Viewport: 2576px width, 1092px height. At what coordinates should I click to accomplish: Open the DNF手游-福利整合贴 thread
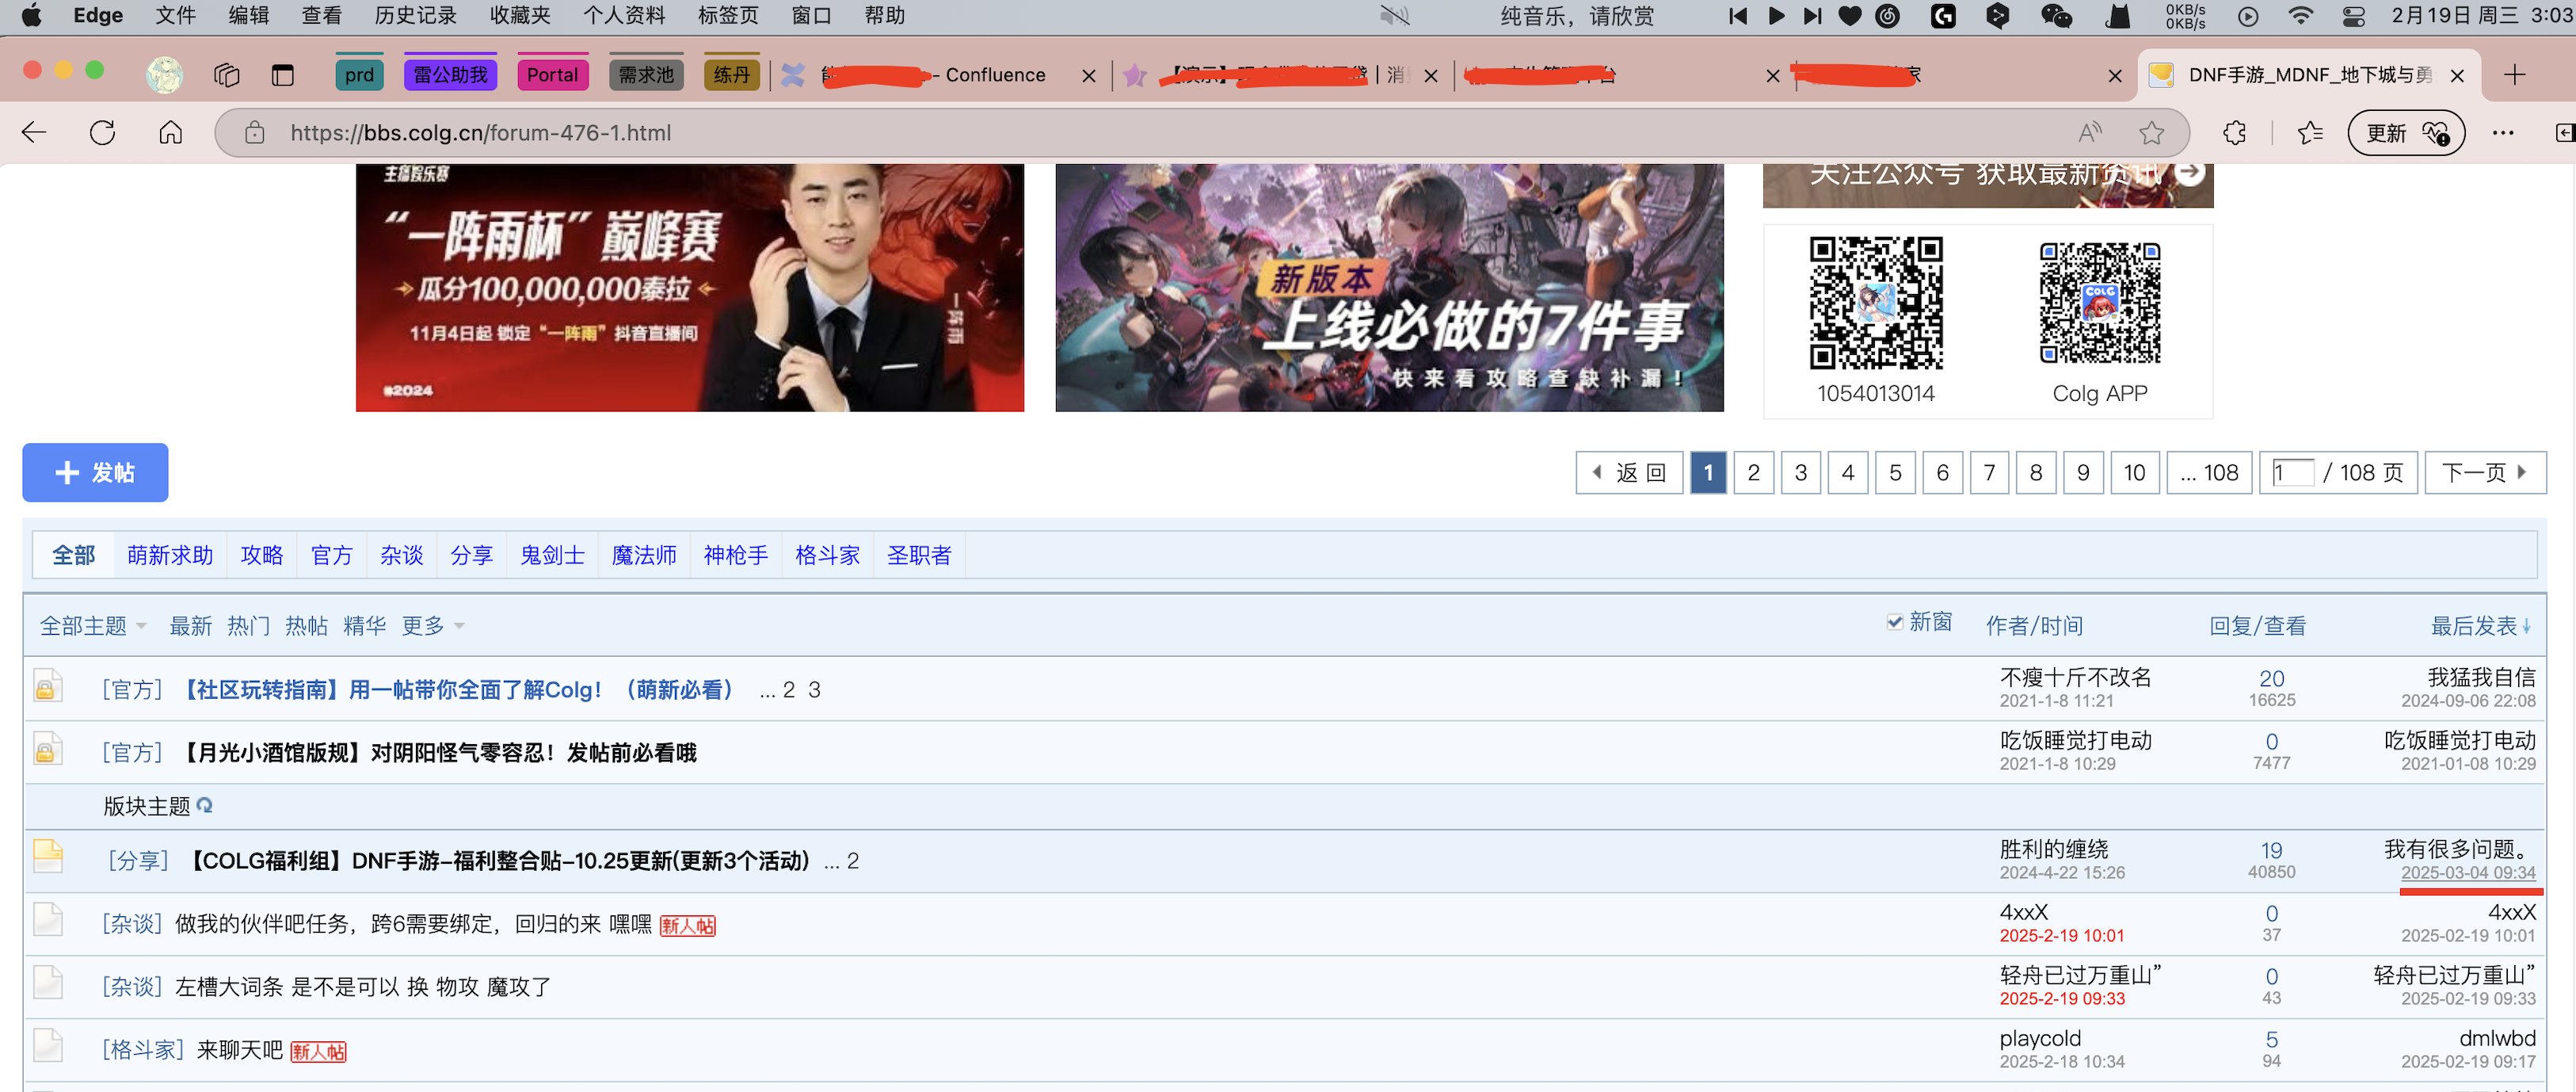point(499,861)
